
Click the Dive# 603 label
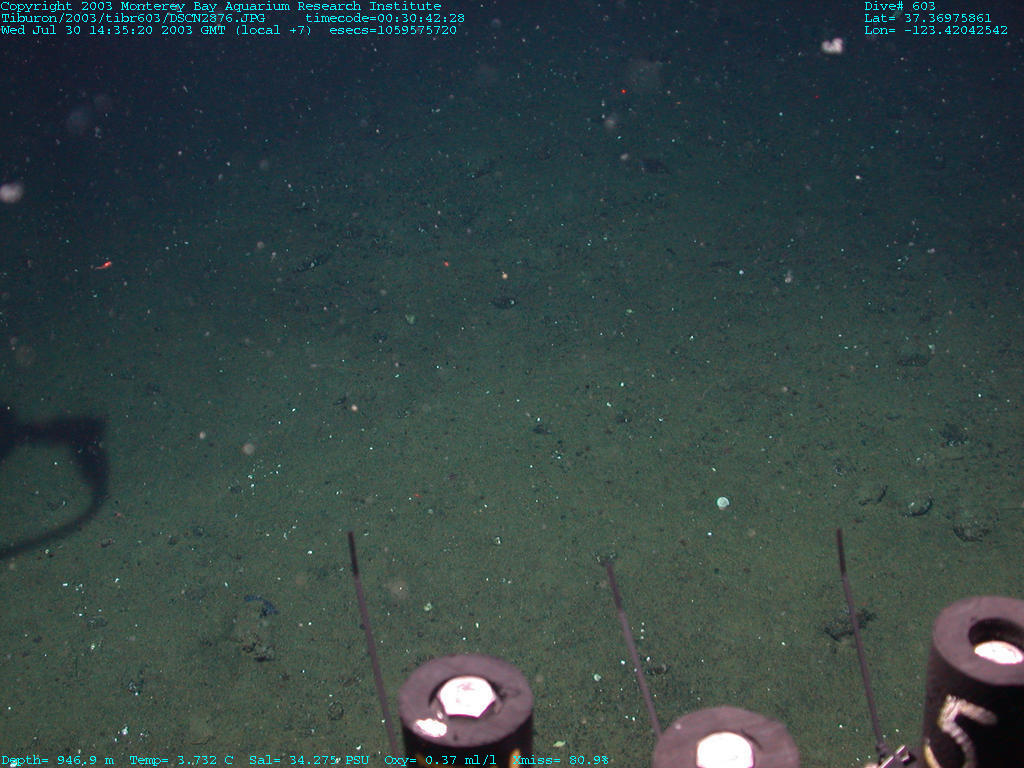(899, 7)
